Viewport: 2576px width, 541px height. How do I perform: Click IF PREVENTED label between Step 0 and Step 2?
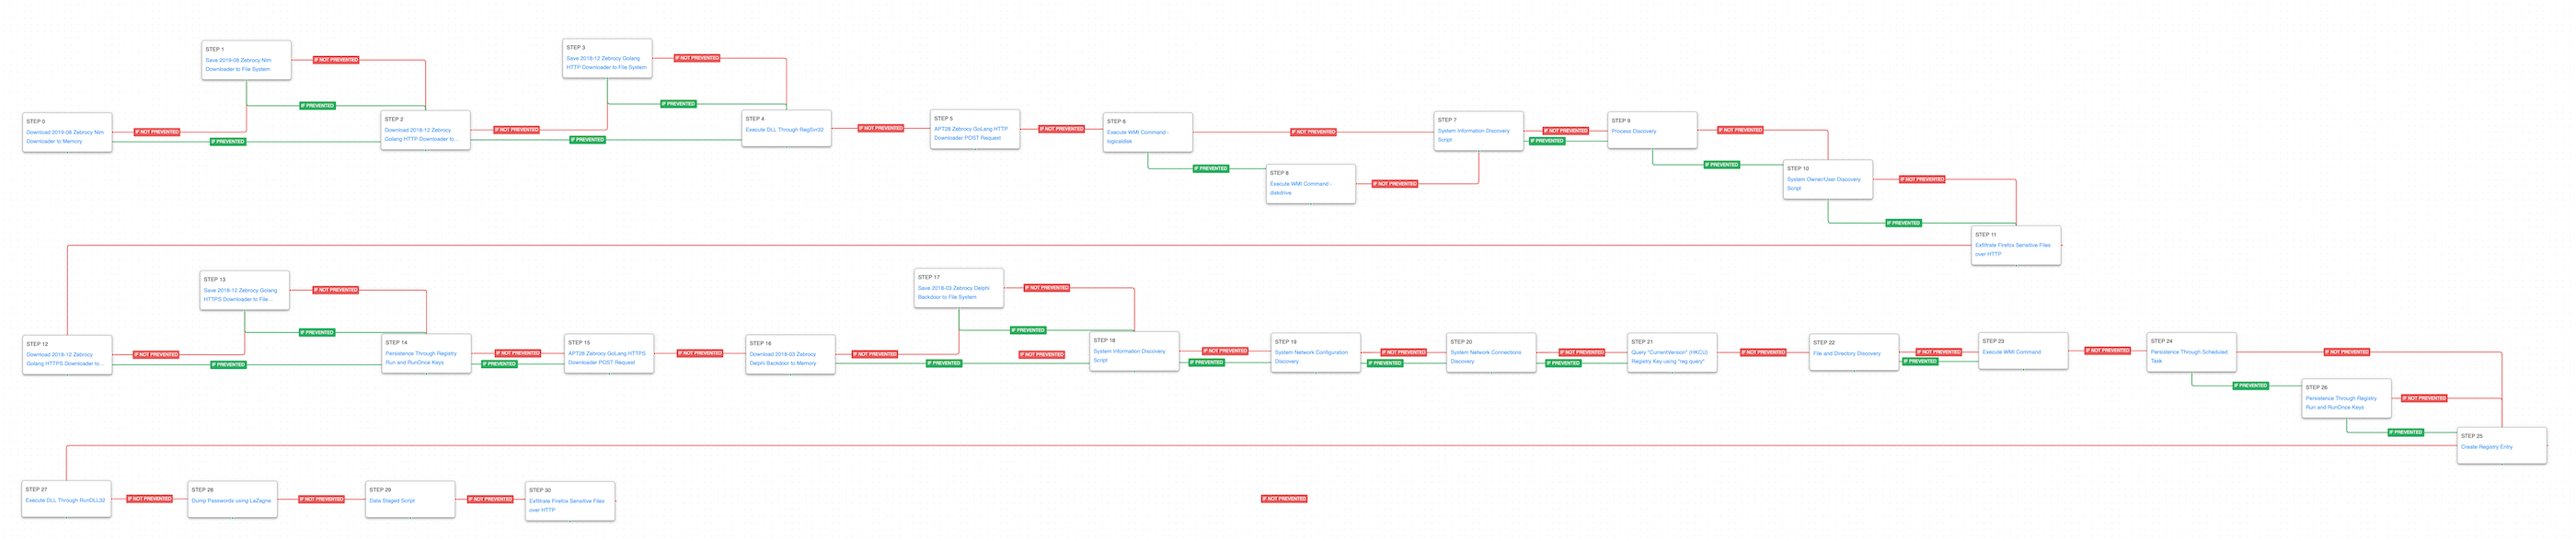coord(228,142)
